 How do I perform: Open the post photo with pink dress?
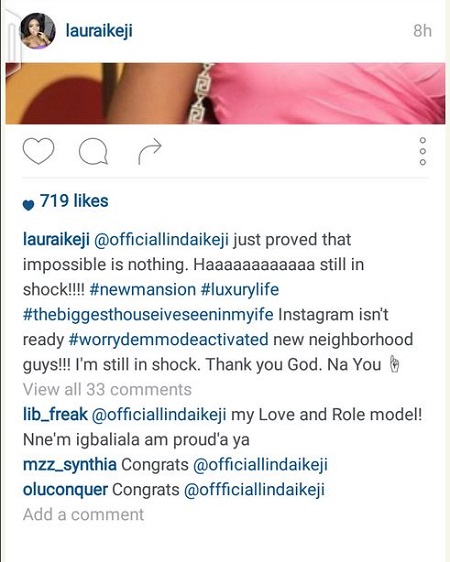tap(225, 94)
